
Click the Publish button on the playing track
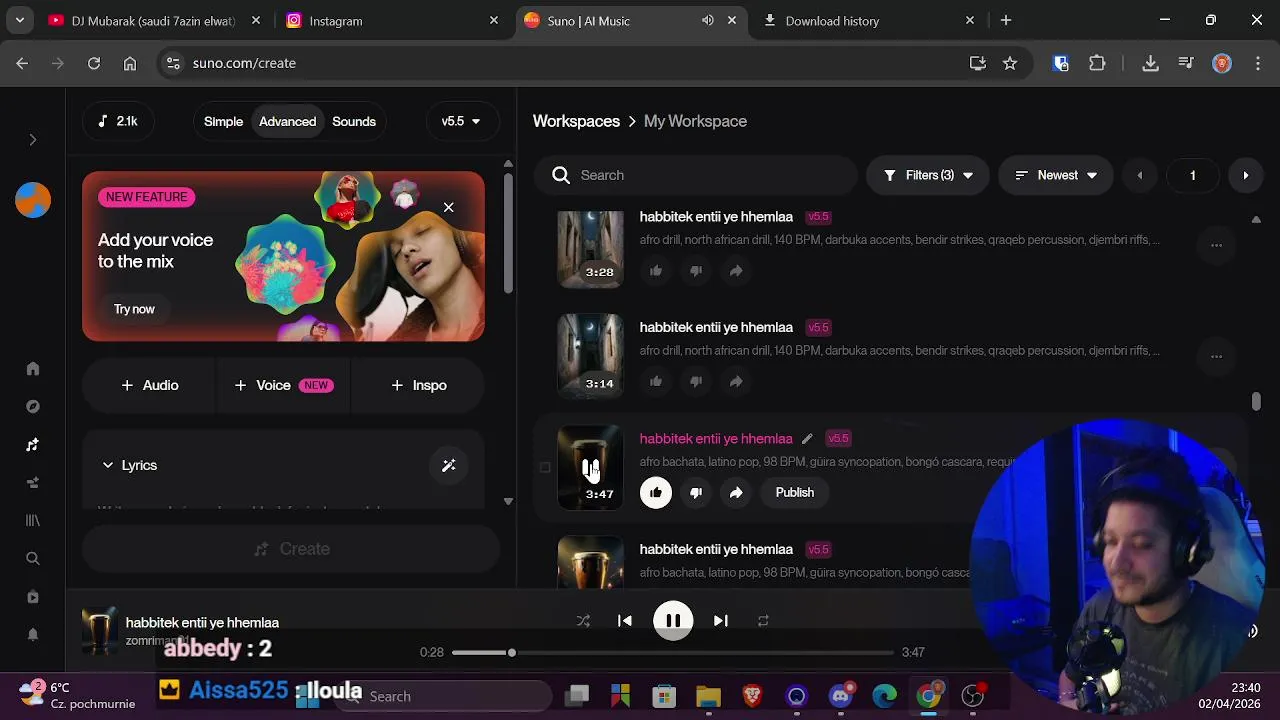[x=795, y=492]
